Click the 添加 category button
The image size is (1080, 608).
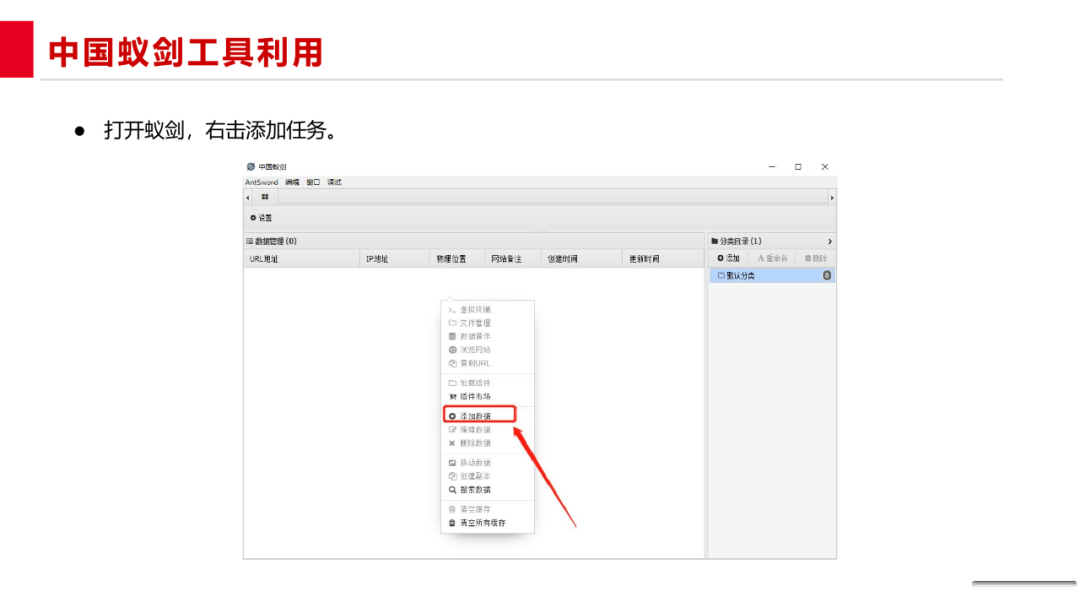pyautogui.click(x=728, y=258)
